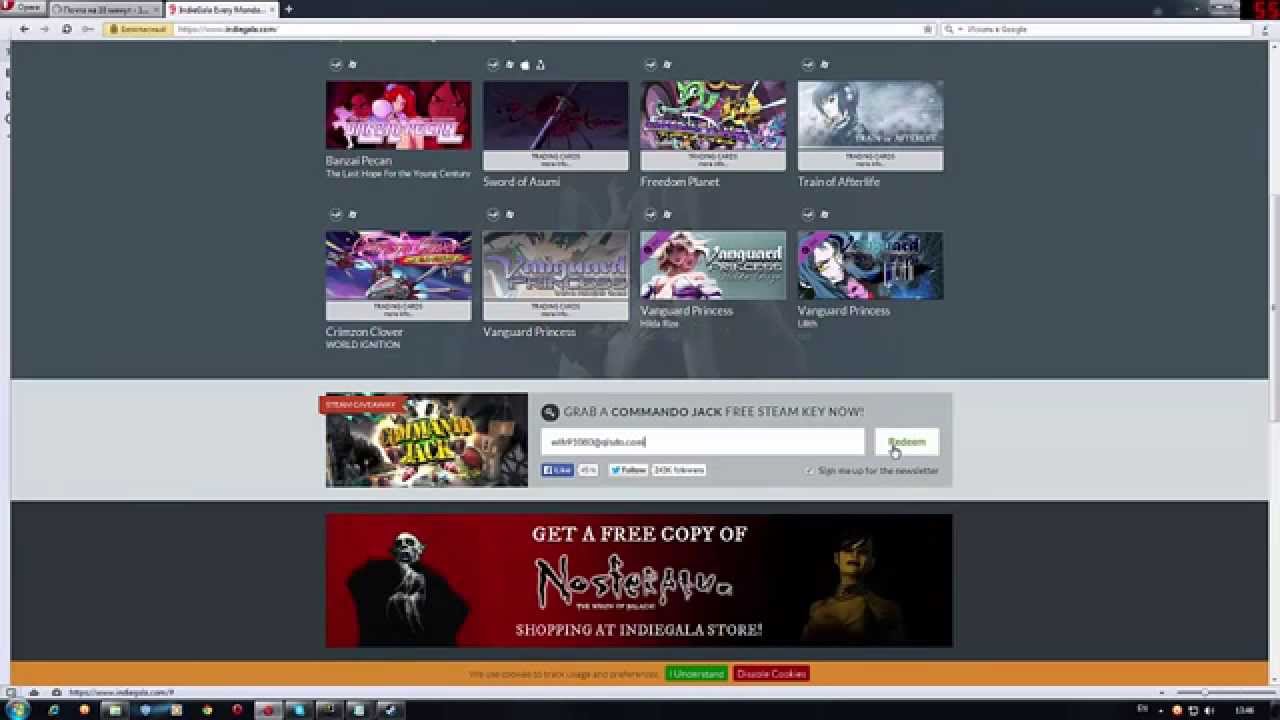Go back to the previous page
The width and height of the screenshot is (1280, 720).
pyautogui.click(x=24, y=29)
